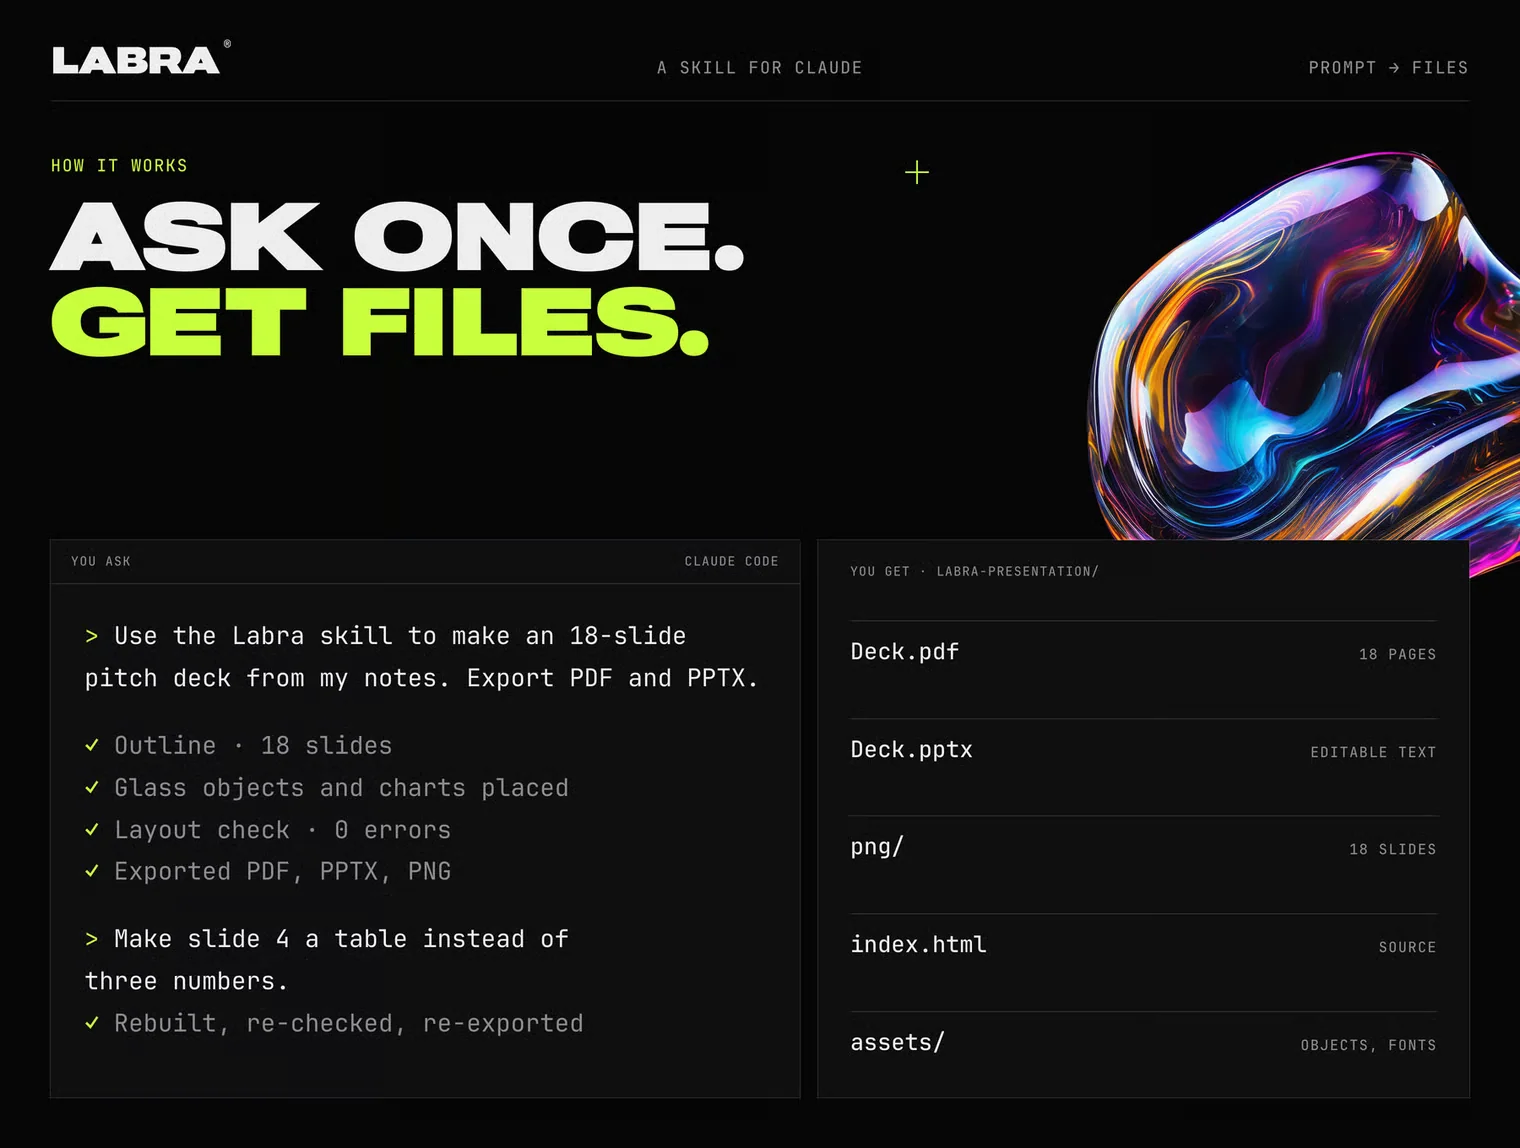
Task: Click the checkmark beside Outline · 18 slides
Action: (92, 745)
